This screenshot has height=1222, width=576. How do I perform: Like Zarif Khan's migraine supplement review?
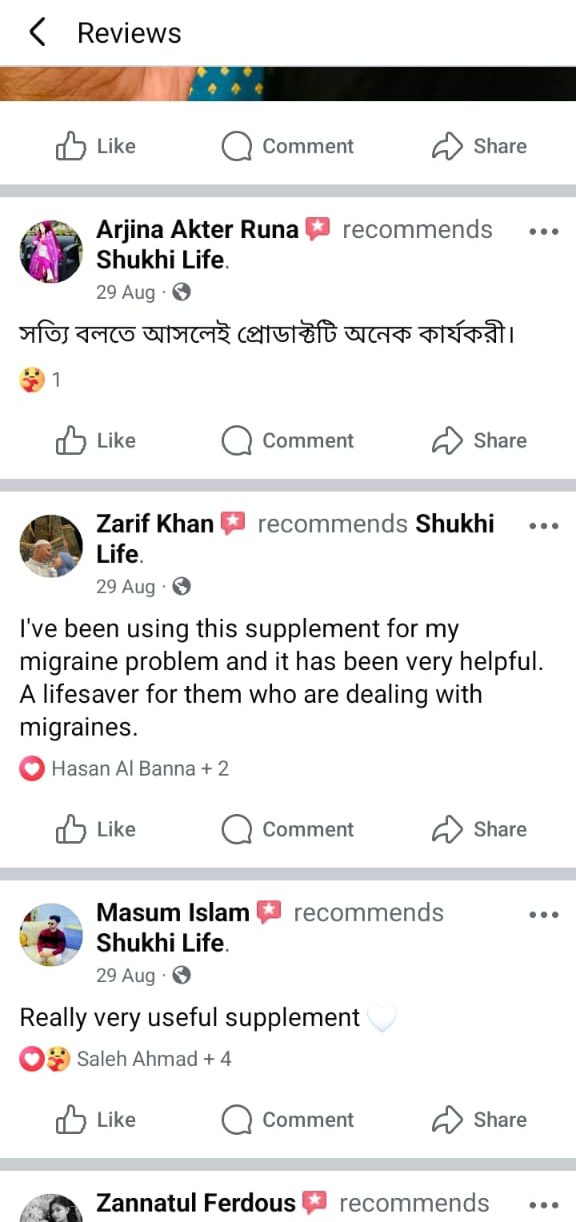pos(95,829)
